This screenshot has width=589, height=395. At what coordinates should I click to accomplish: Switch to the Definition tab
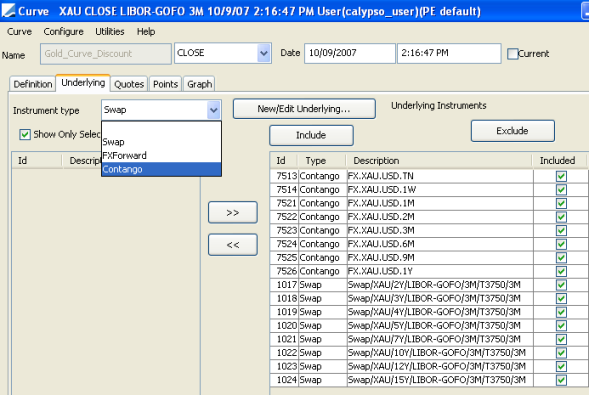coord(33,84)
